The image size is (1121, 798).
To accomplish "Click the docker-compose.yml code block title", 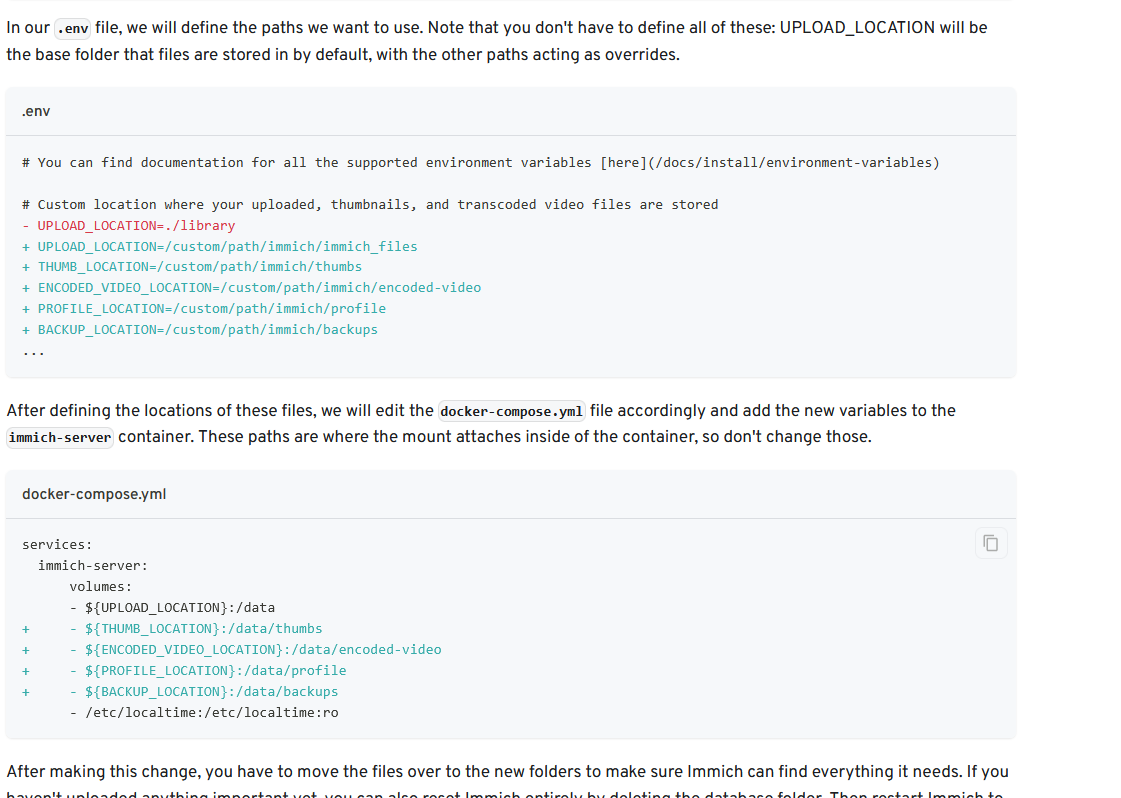I will (x=94, y=494).
